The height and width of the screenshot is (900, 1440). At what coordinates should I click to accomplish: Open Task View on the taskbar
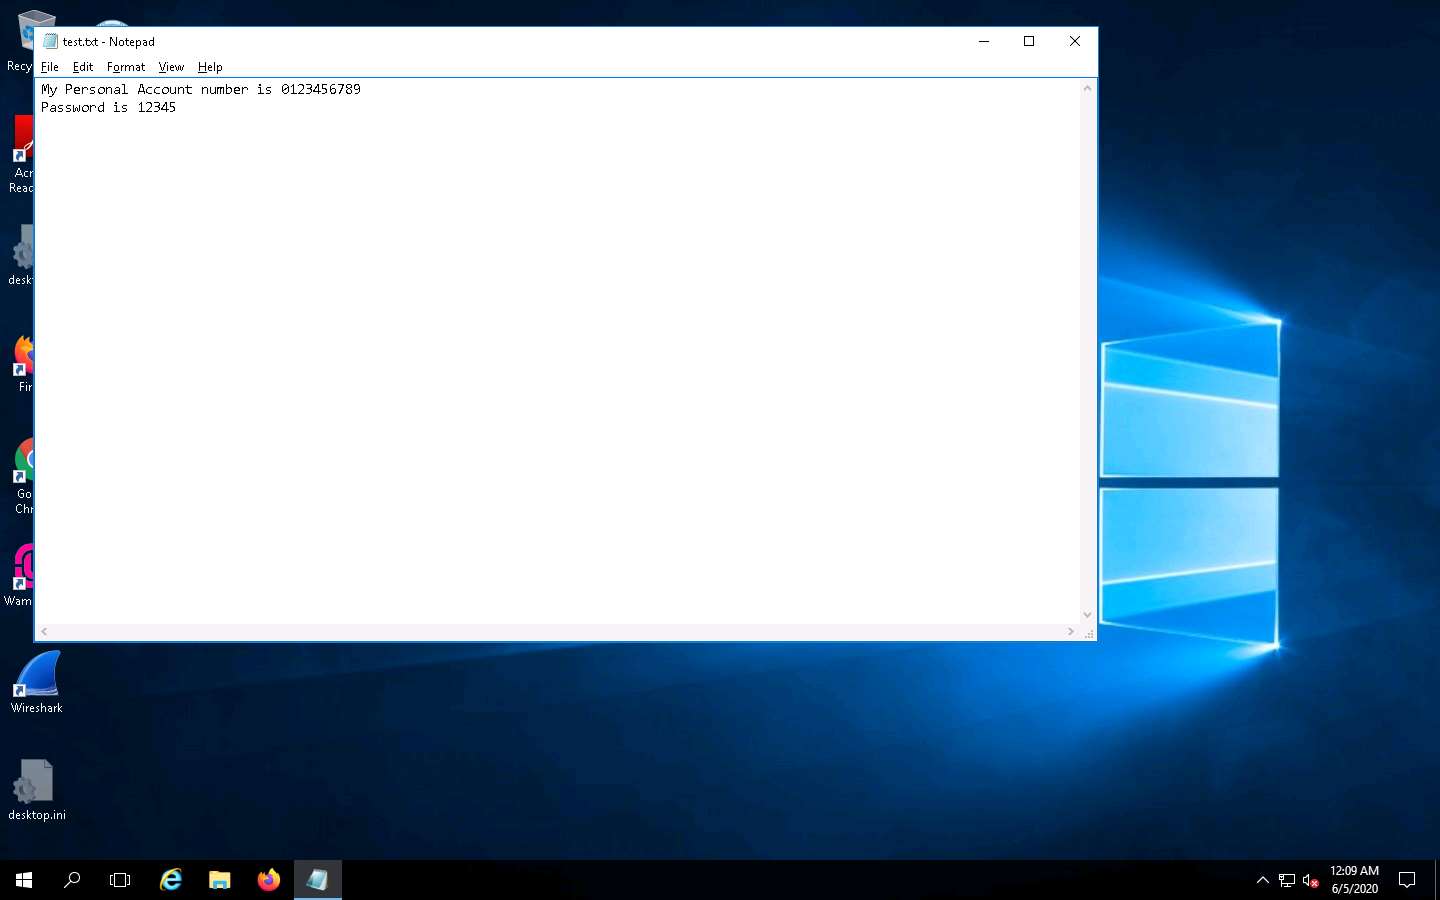click(120, 880)
